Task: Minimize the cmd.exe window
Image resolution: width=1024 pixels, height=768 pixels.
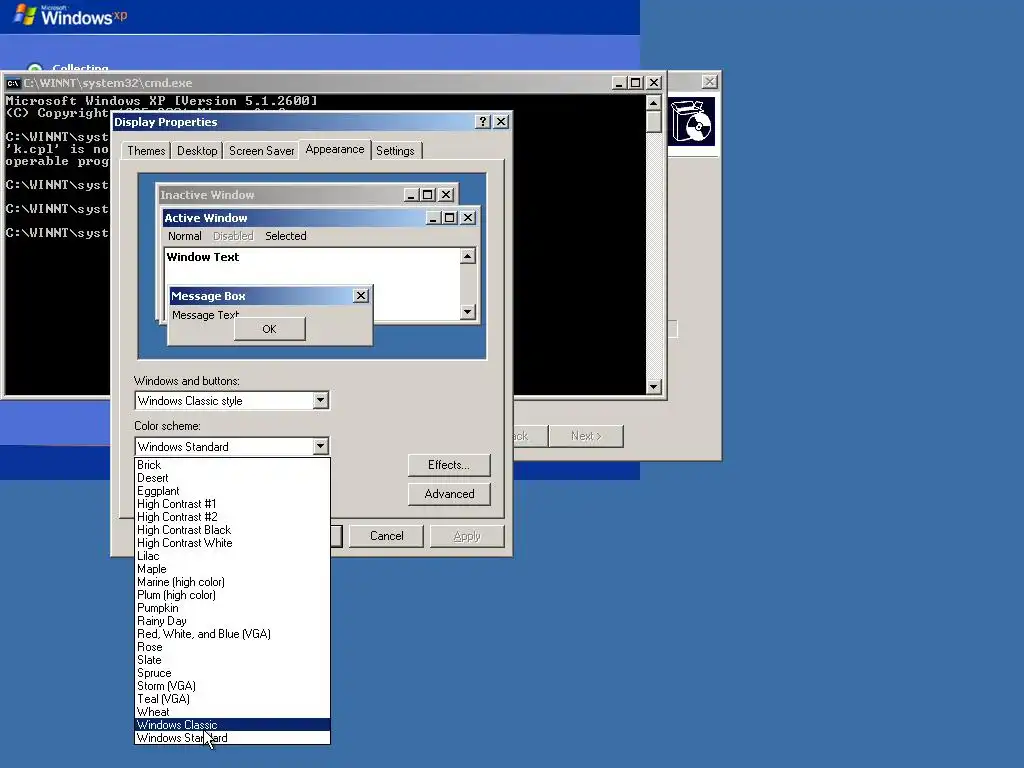Action: 619,83
